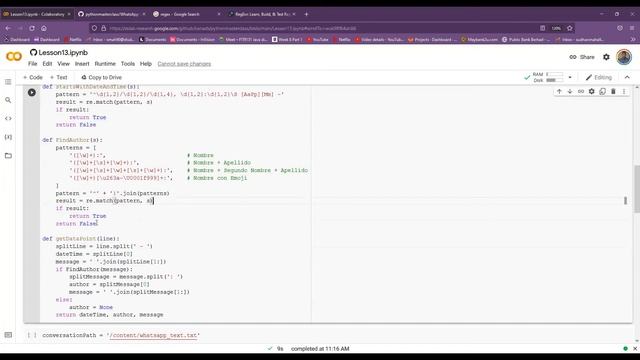This screenshot has height=360, width=640.
Task: Open the View menu
Action: point(63,64)
